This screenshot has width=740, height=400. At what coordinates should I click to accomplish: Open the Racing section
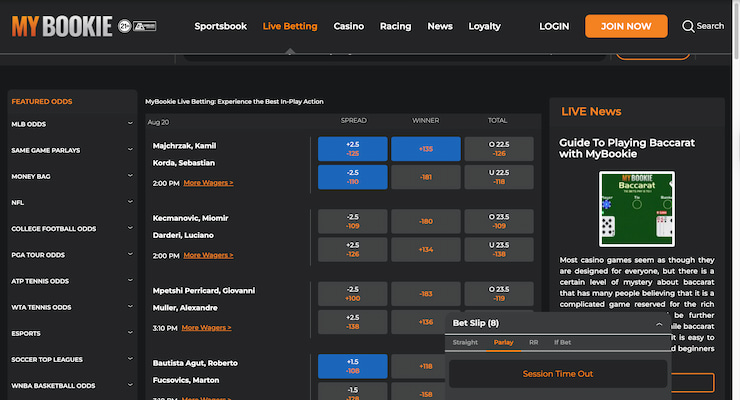[x=395, y=26]
